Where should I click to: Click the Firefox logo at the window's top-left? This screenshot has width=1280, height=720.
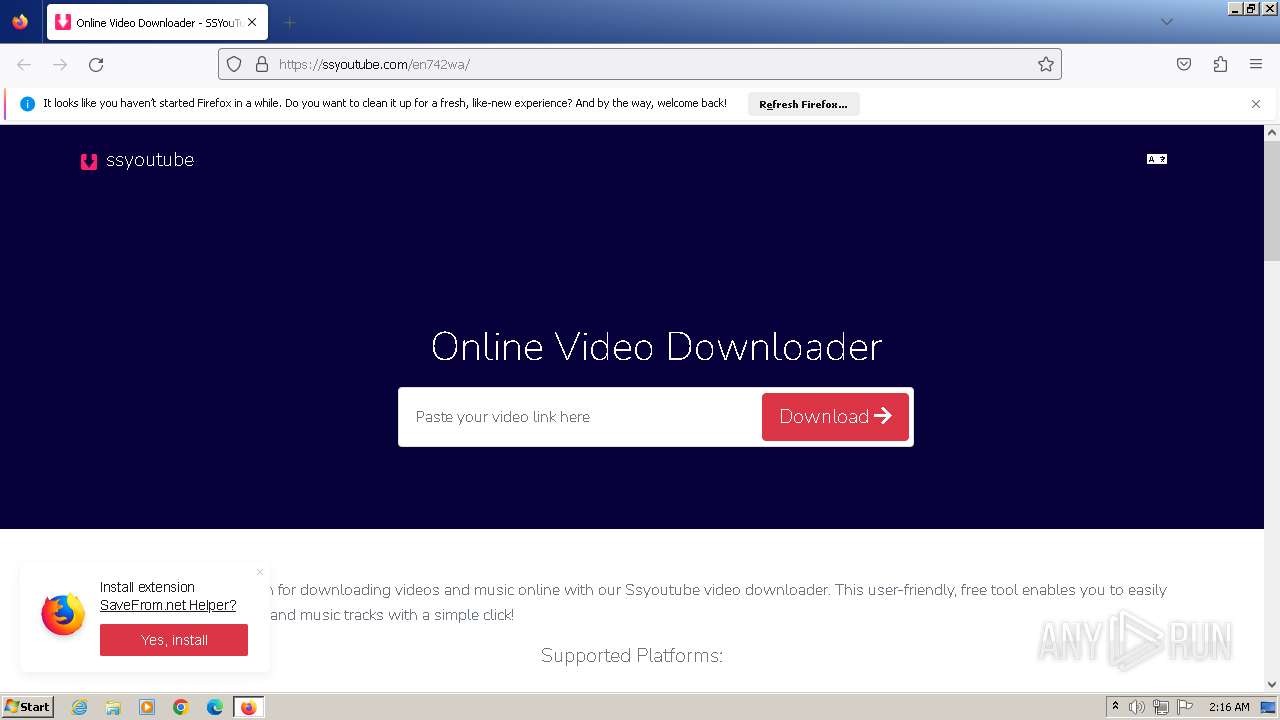point(20,22)
